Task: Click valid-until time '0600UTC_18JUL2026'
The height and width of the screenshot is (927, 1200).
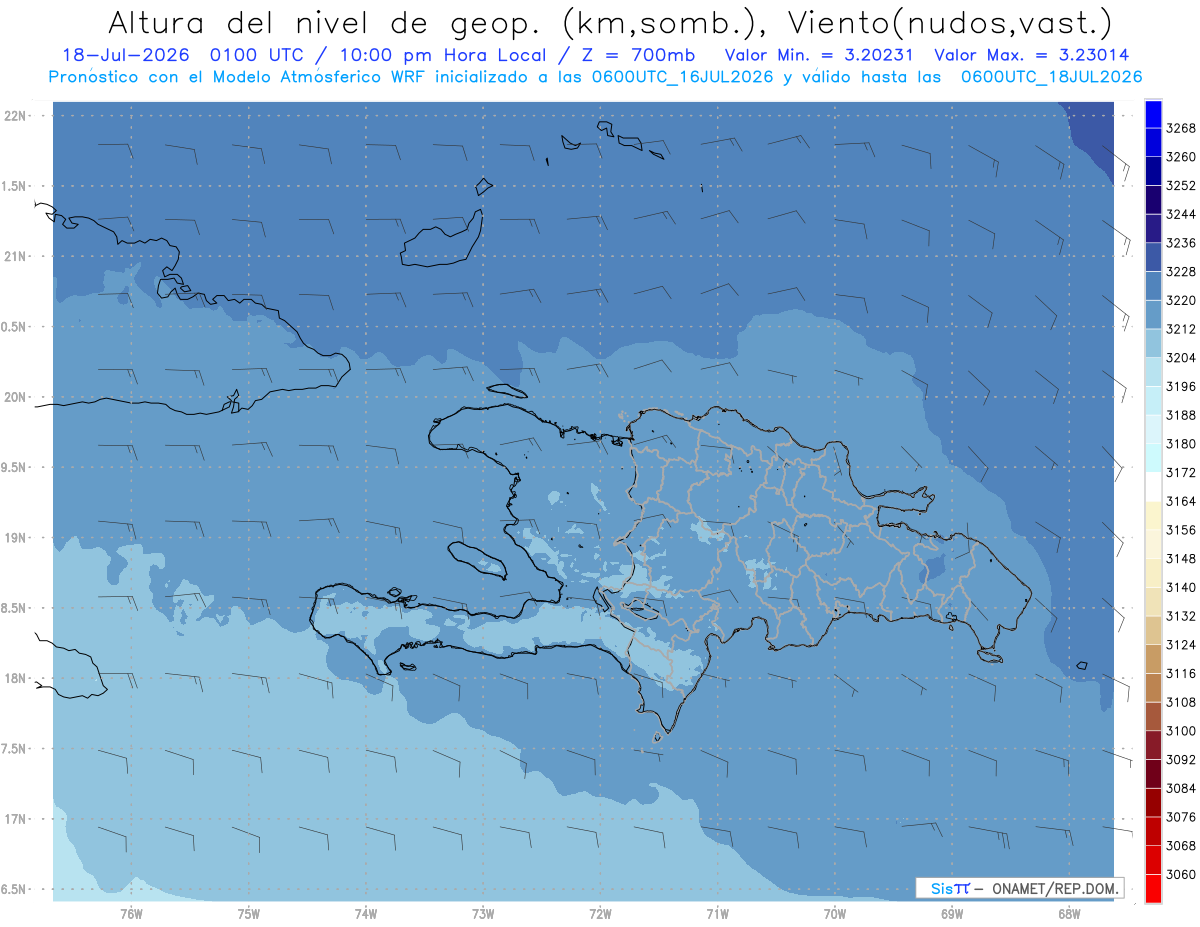Action: coord(1051,77)
